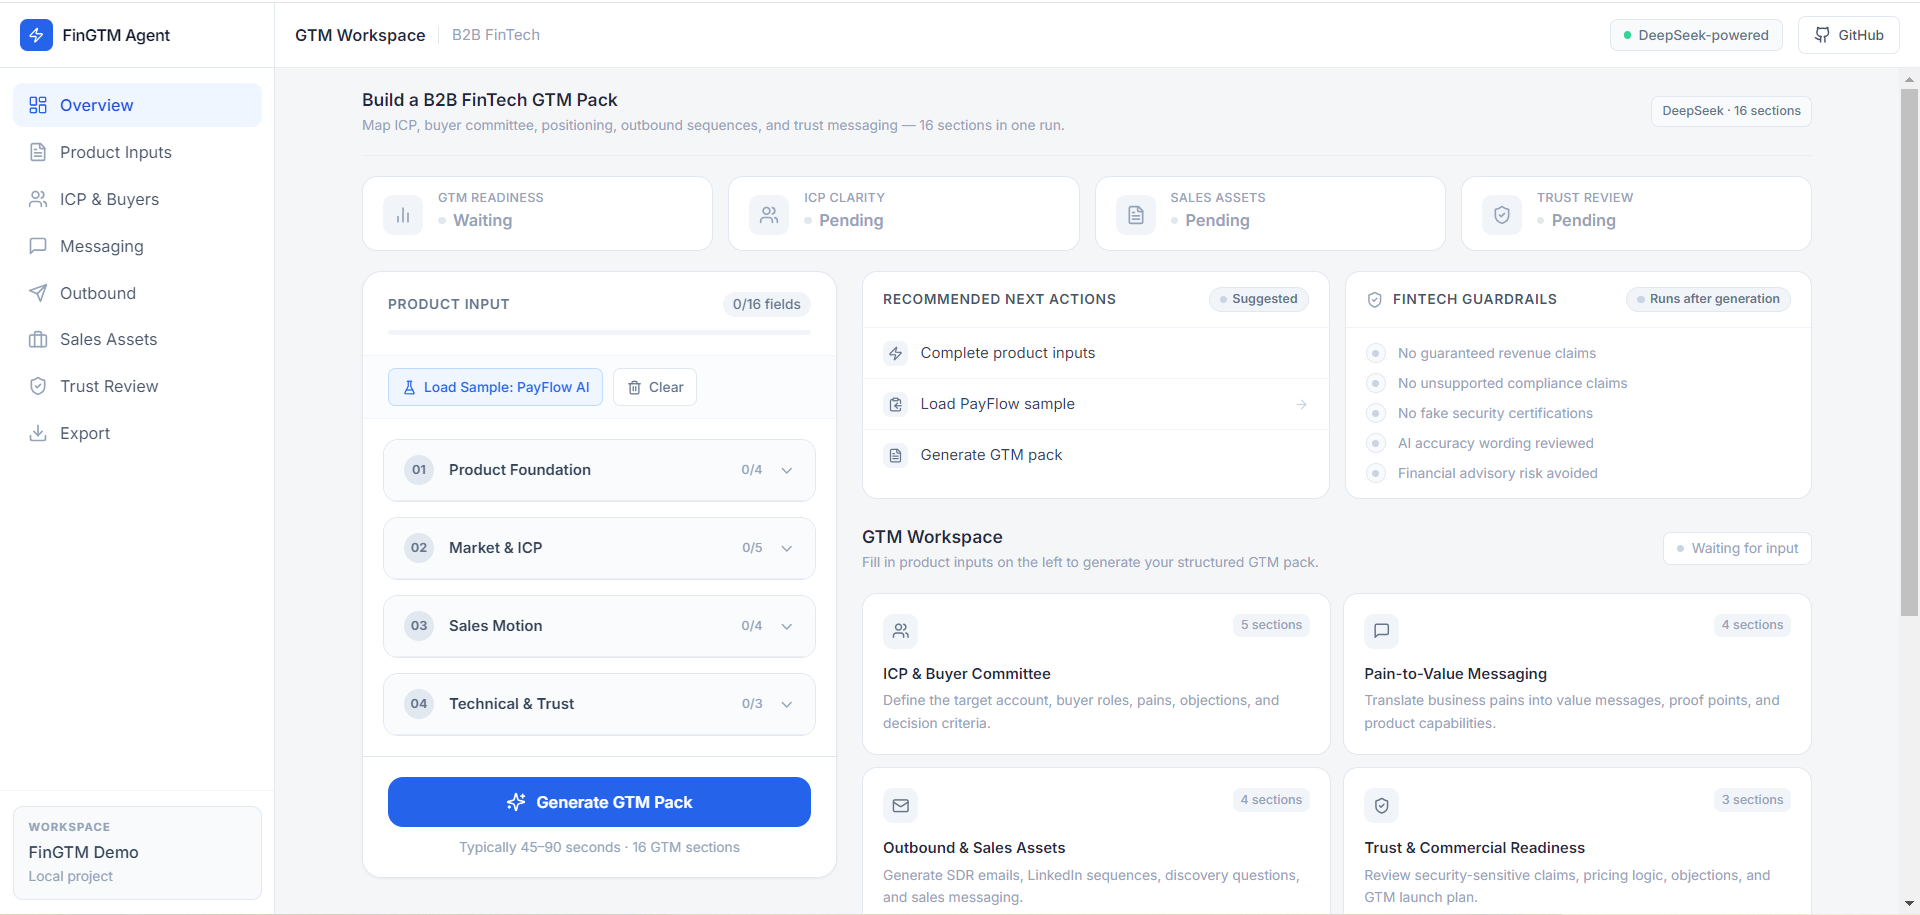Click the DeepSeek-powered status badge
This screenshot has width=1920, height=915.
pos(1696,35)
